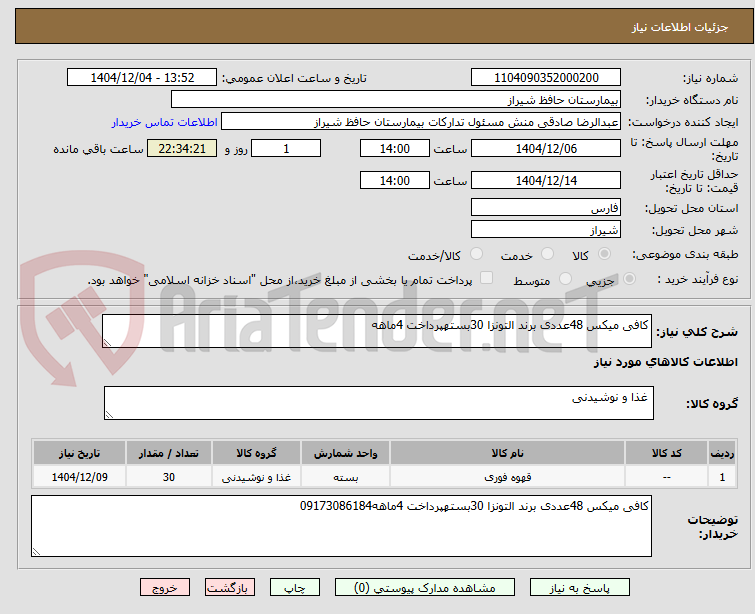The height and width of the screenshot is (614, 755).
Task: Select the متوسط purchase type radio
Action: point(565,279)
